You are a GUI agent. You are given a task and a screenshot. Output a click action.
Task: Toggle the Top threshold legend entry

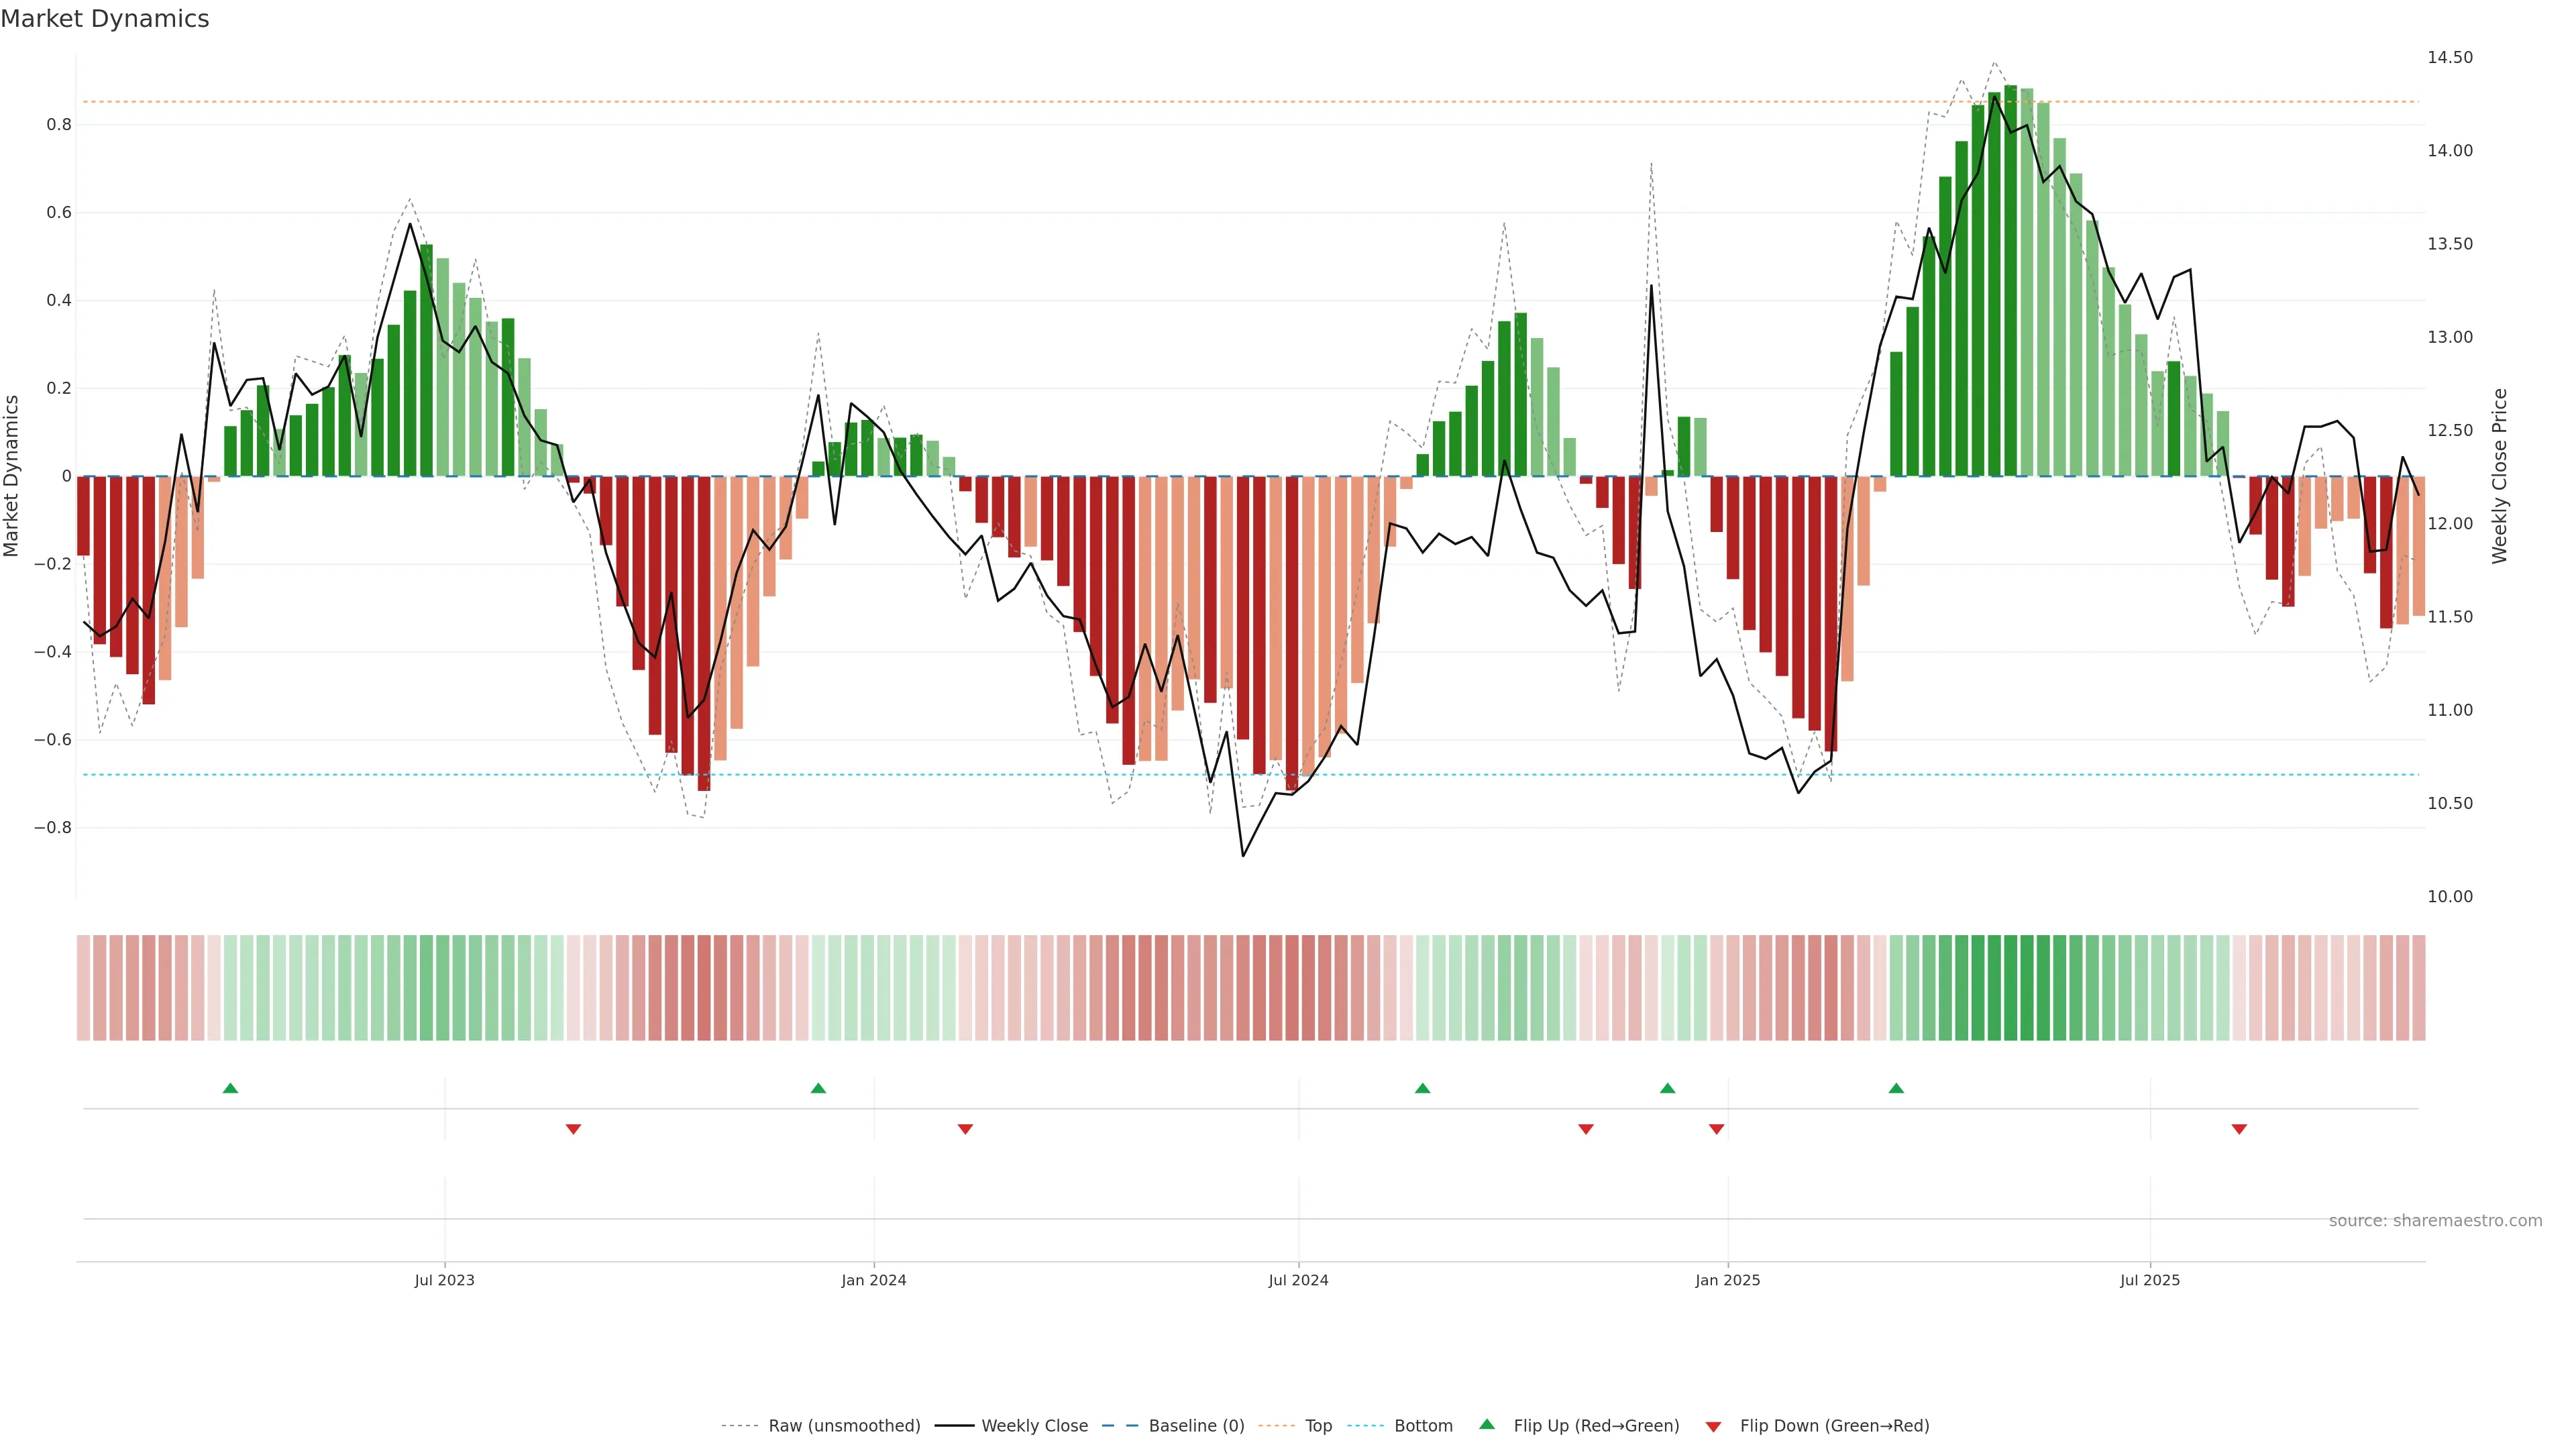point(1318,1426)
